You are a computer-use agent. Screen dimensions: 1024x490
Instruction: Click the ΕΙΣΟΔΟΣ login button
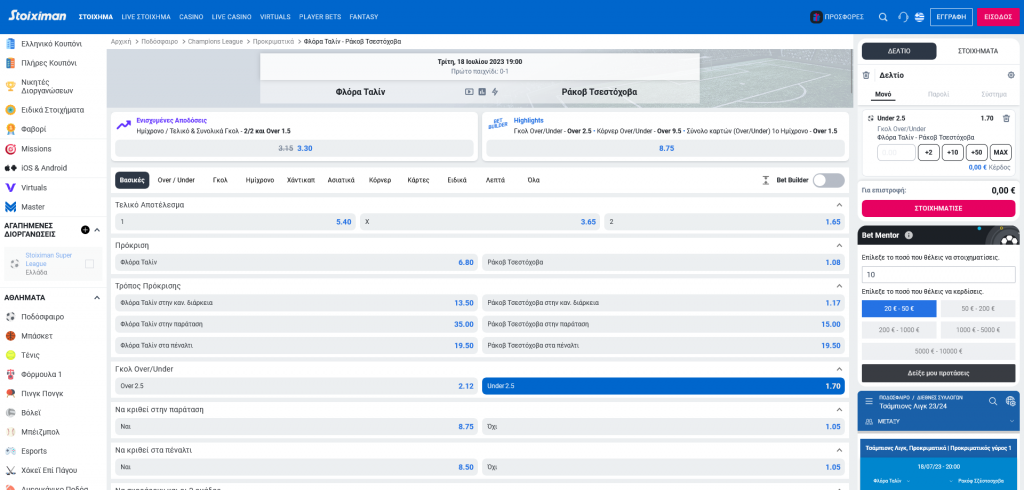tap(998, 17)
